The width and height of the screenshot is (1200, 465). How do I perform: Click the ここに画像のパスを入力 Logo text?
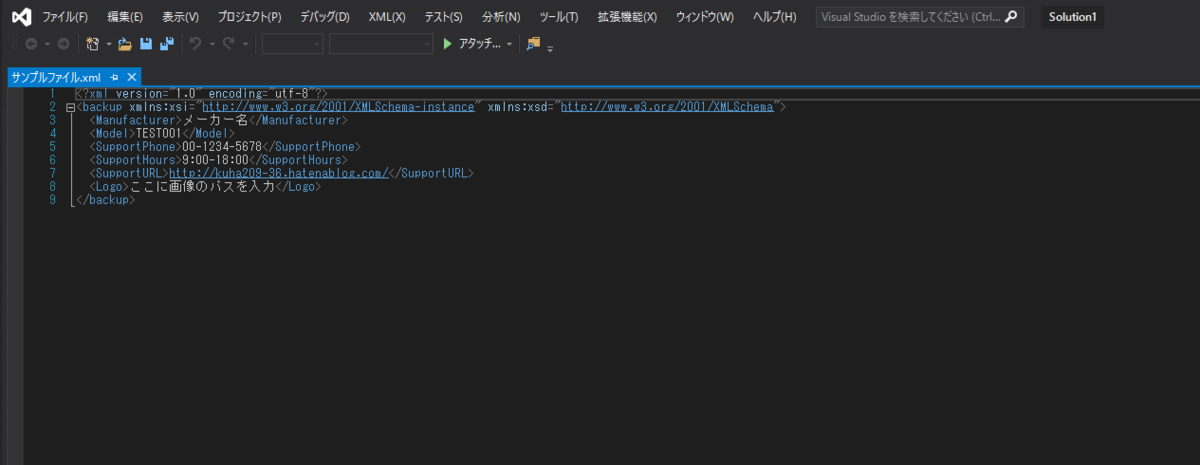[x=202, y=187]
